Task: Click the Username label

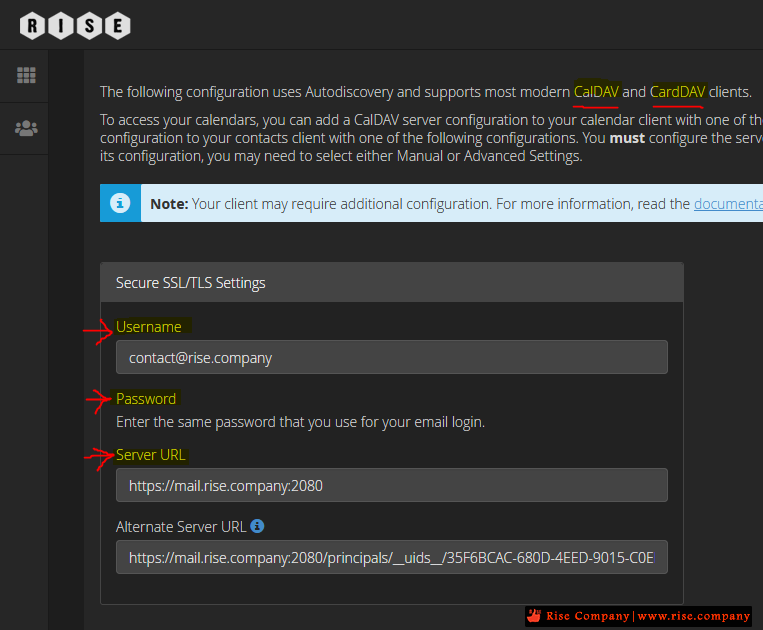Action: [148, 327]
